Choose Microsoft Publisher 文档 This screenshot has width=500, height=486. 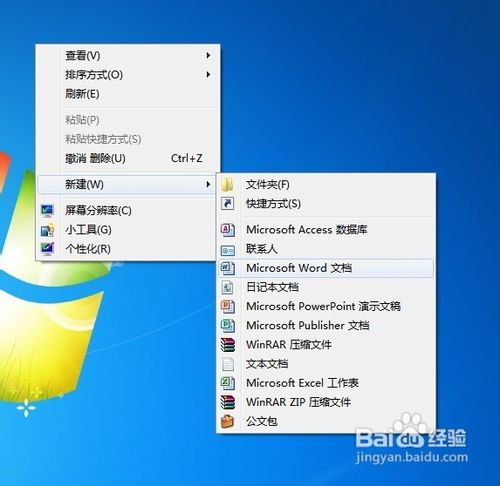click(326, 325)
